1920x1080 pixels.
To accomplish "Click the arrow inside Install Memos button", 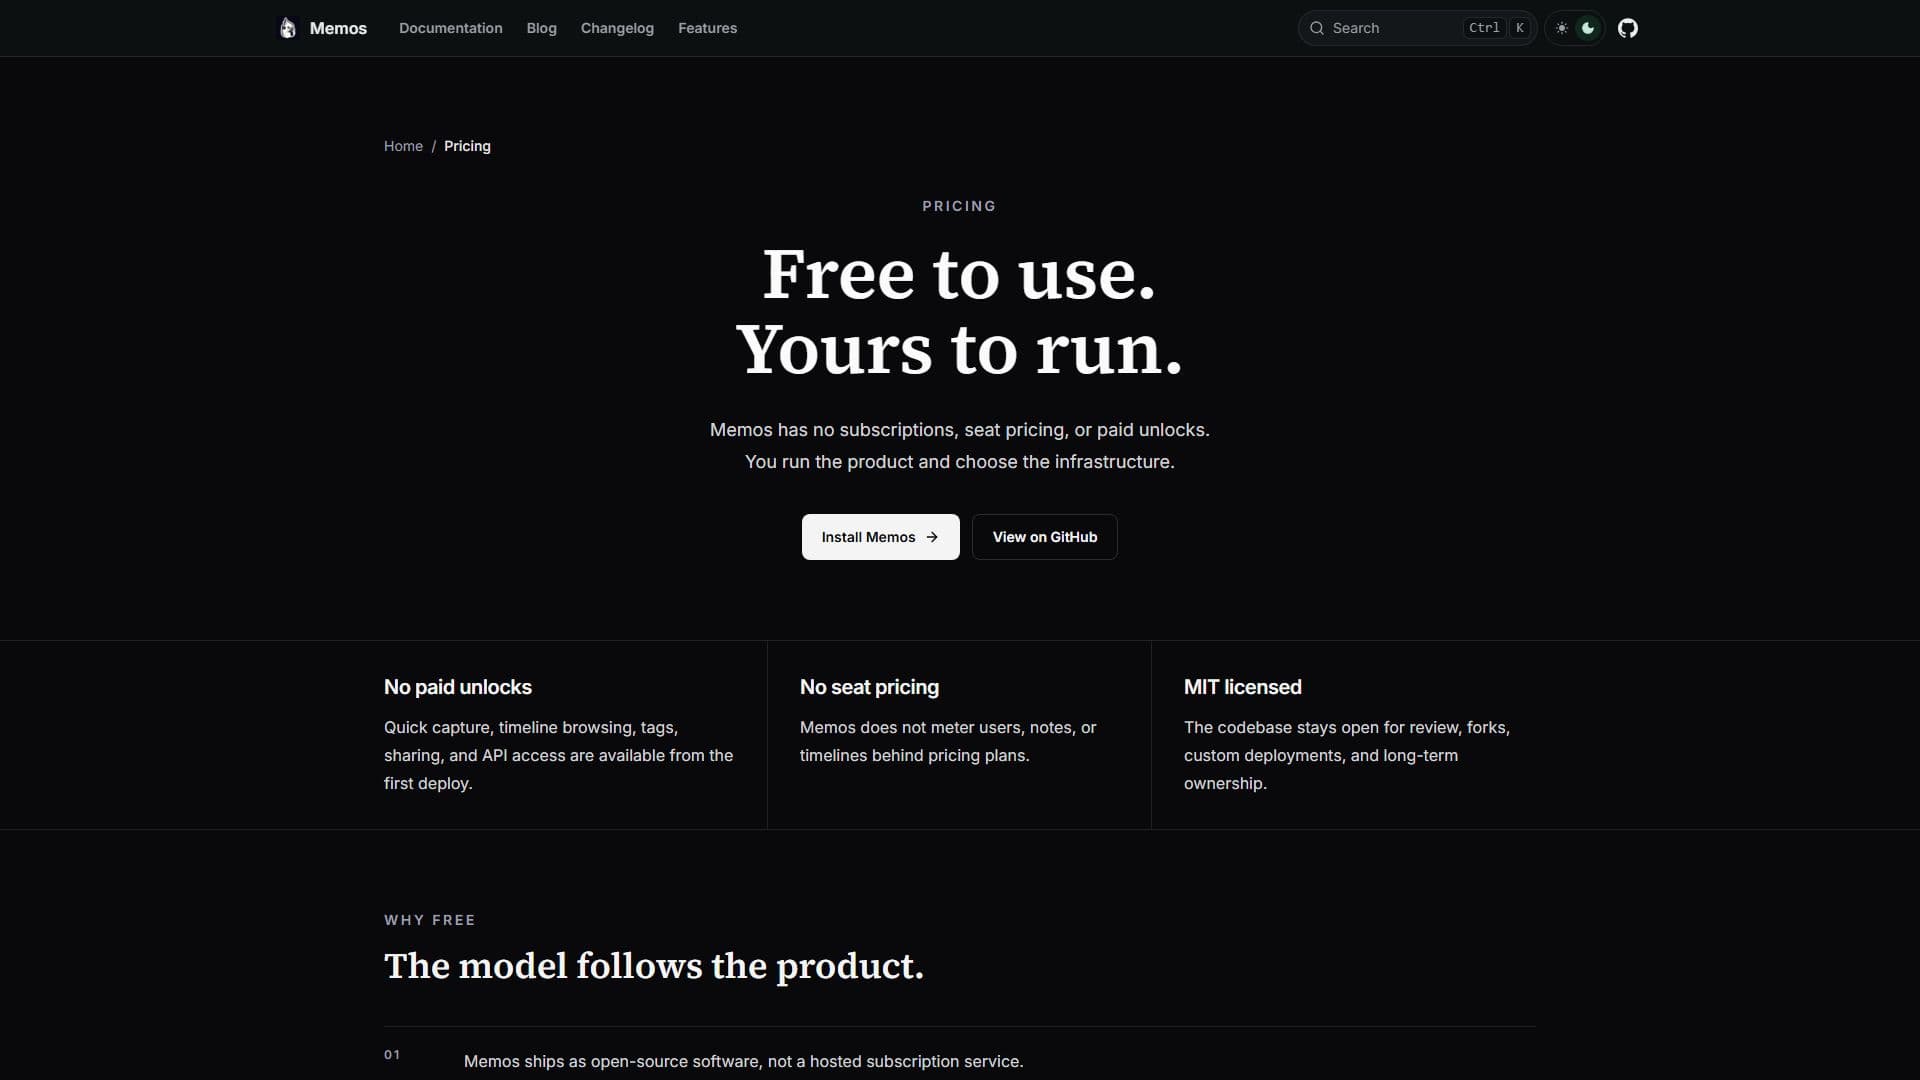I will tap(932, 537).
